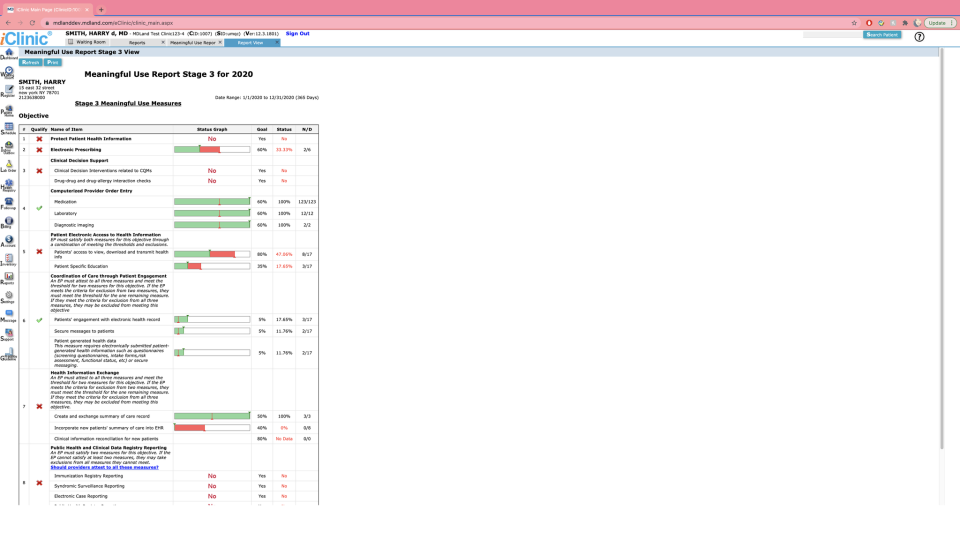Click the page vertical scrollbar

(942, 248)
